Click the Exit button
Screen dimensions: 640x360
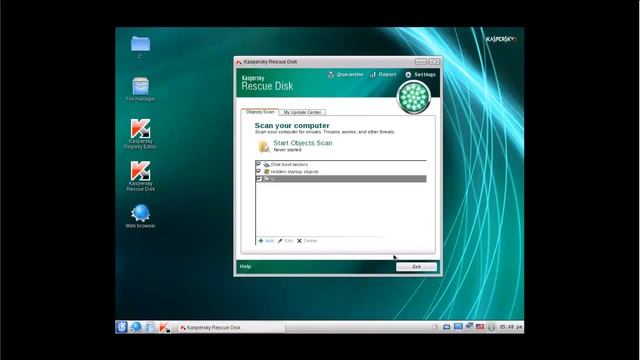pyautogui.click(x=416, y=267)
